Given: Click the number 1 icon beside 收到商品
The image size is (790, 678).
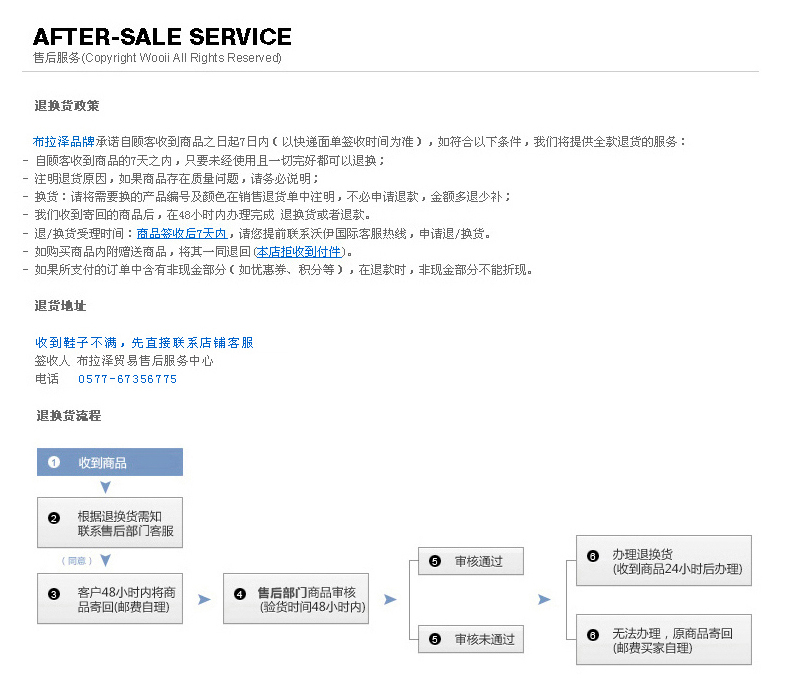Looking at the screenshot, I should (54, 463).
